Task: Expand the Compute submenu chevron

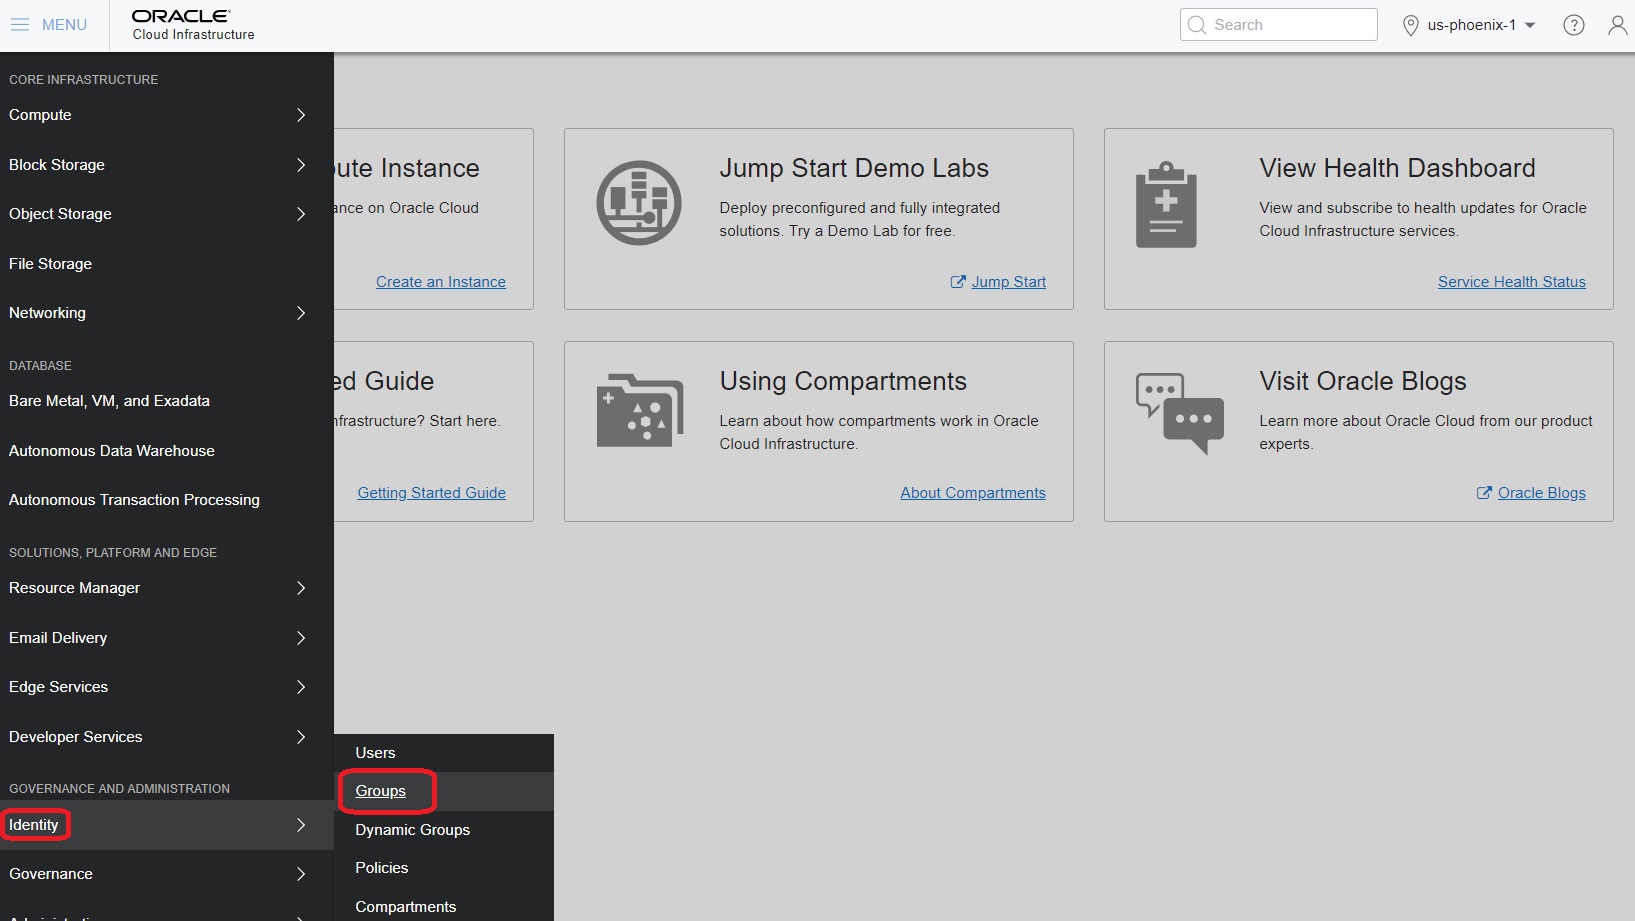Action: (301, 115)
